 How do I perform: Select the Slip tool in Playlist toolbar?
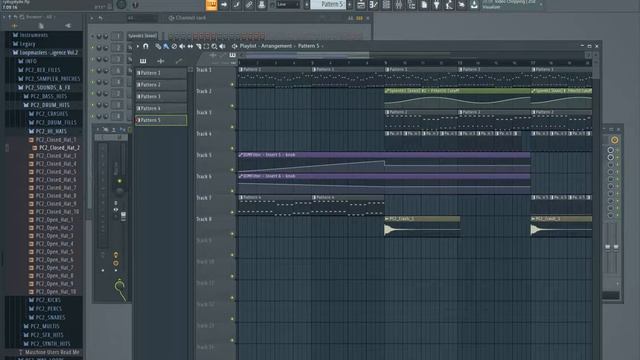click(190, 47)
